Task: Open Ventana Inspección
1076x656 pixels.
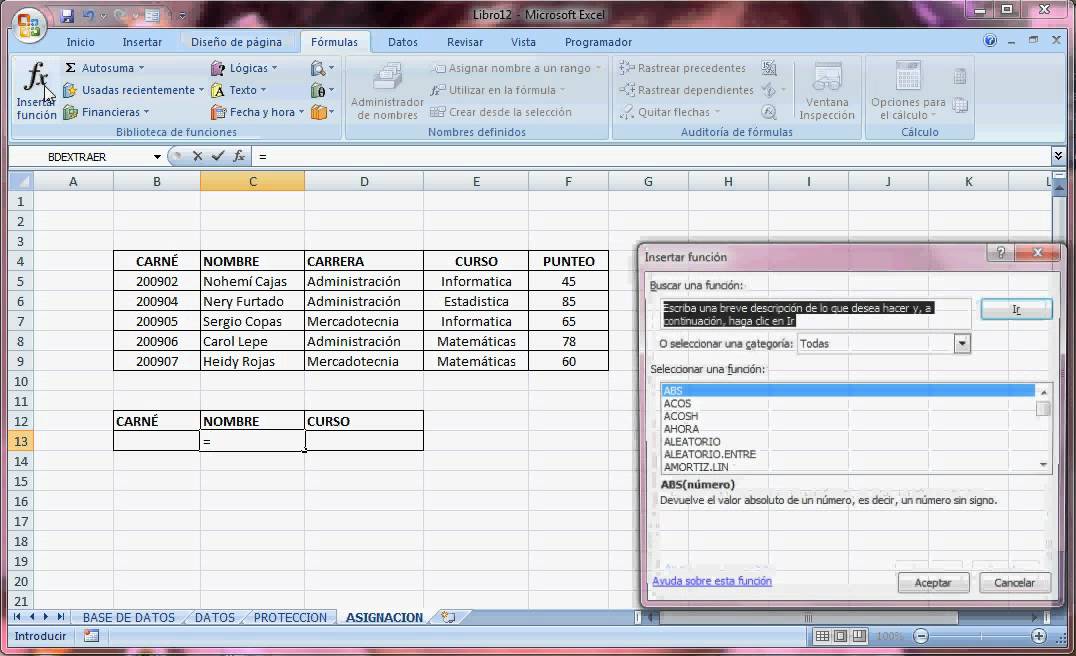Action: [x=827, y=91]
